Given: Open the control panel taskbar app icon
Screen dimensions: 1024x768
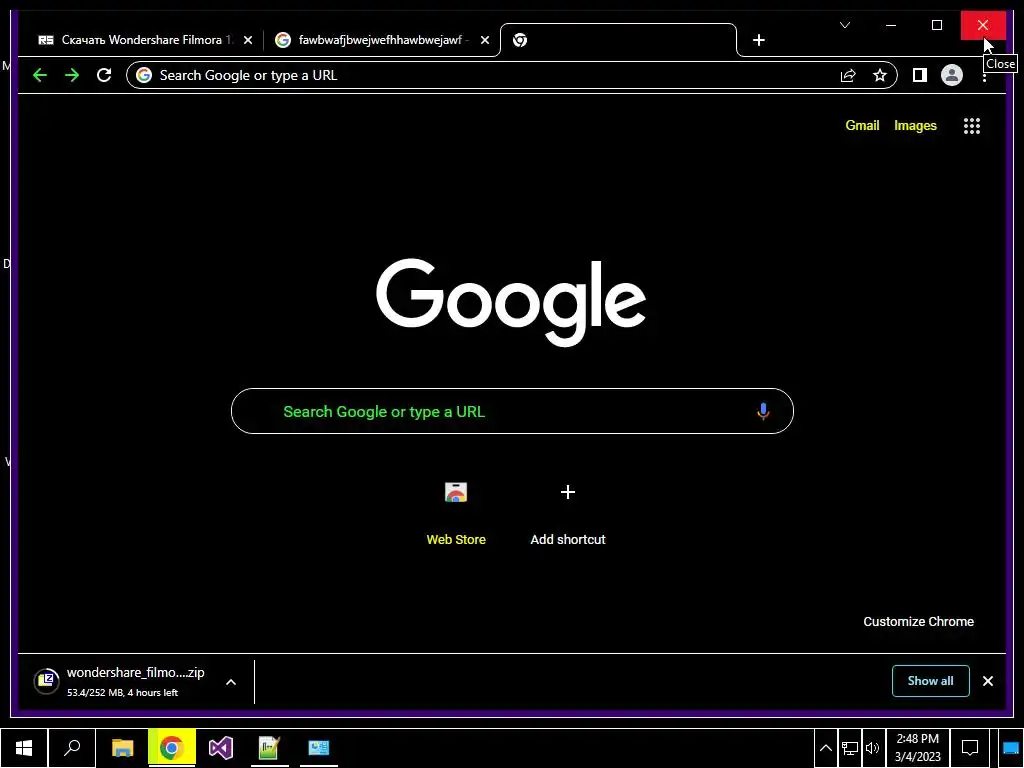Looking at the screenshot, I should pos(319,748).
